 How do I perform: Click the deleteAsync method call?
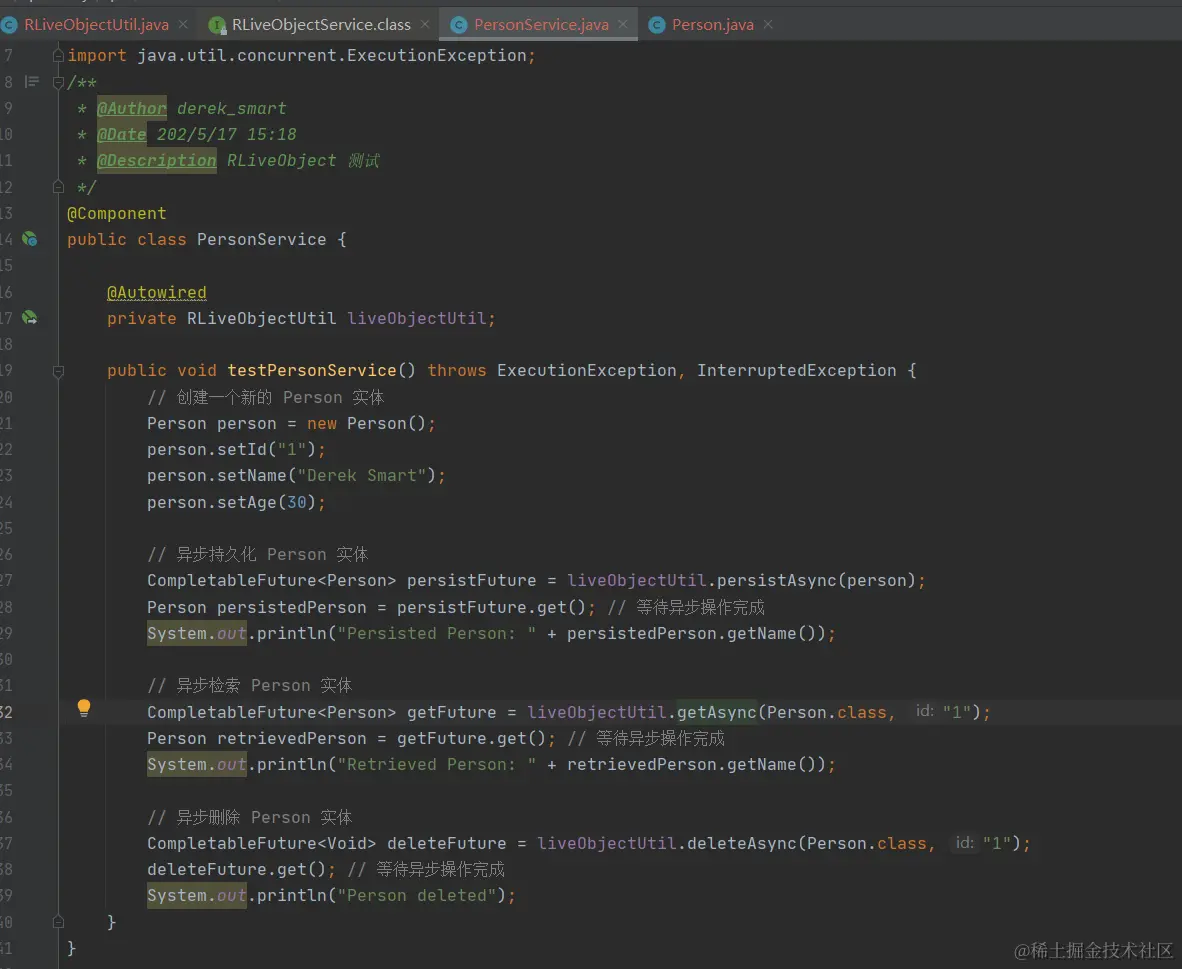coord(742,844)
